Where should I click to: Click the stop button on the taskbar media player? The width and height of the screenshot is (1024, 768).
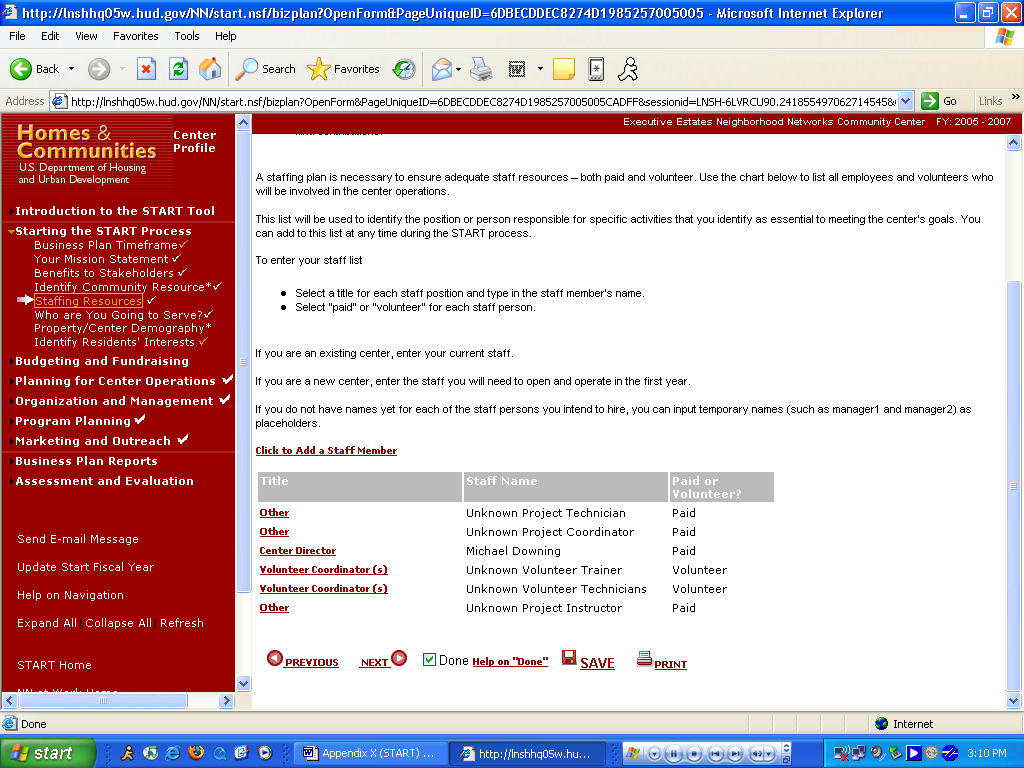pos(694,753)
